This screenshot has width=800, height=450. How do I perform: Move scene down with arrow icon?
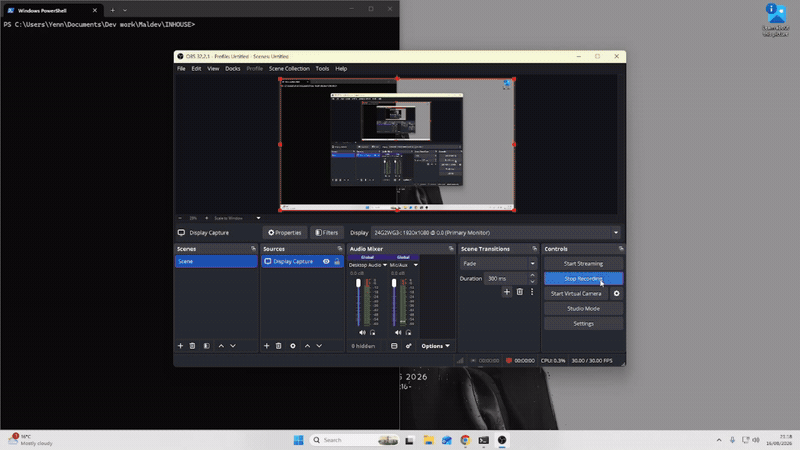click(x=233, y=346)
